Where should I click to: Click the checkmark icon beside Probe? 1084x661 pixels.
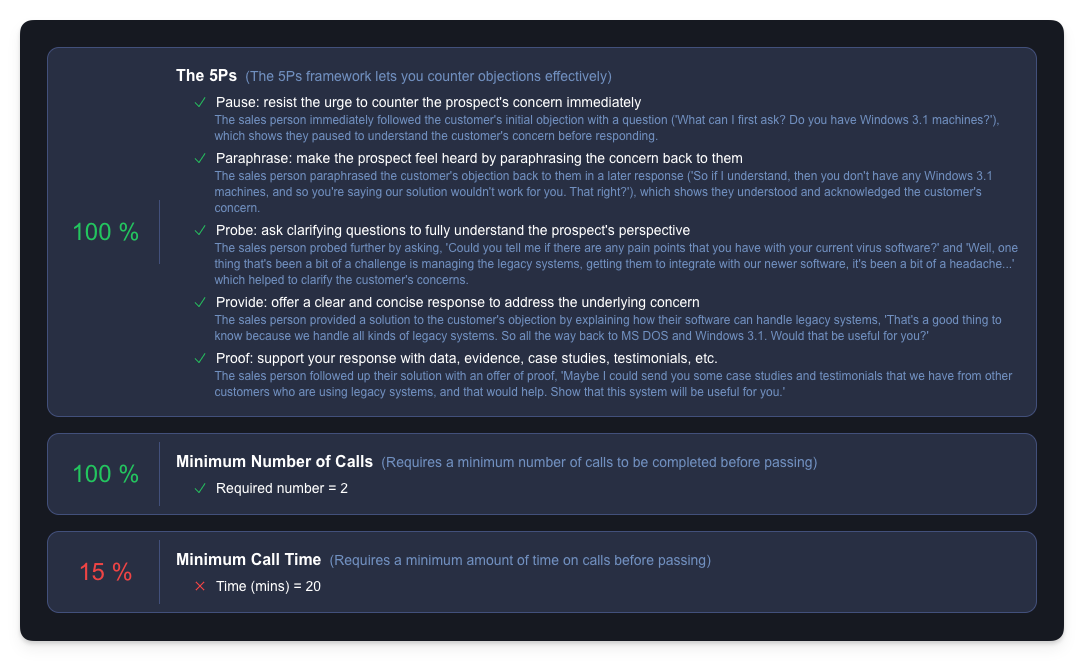pyautogui.click(x=199, y=231)
